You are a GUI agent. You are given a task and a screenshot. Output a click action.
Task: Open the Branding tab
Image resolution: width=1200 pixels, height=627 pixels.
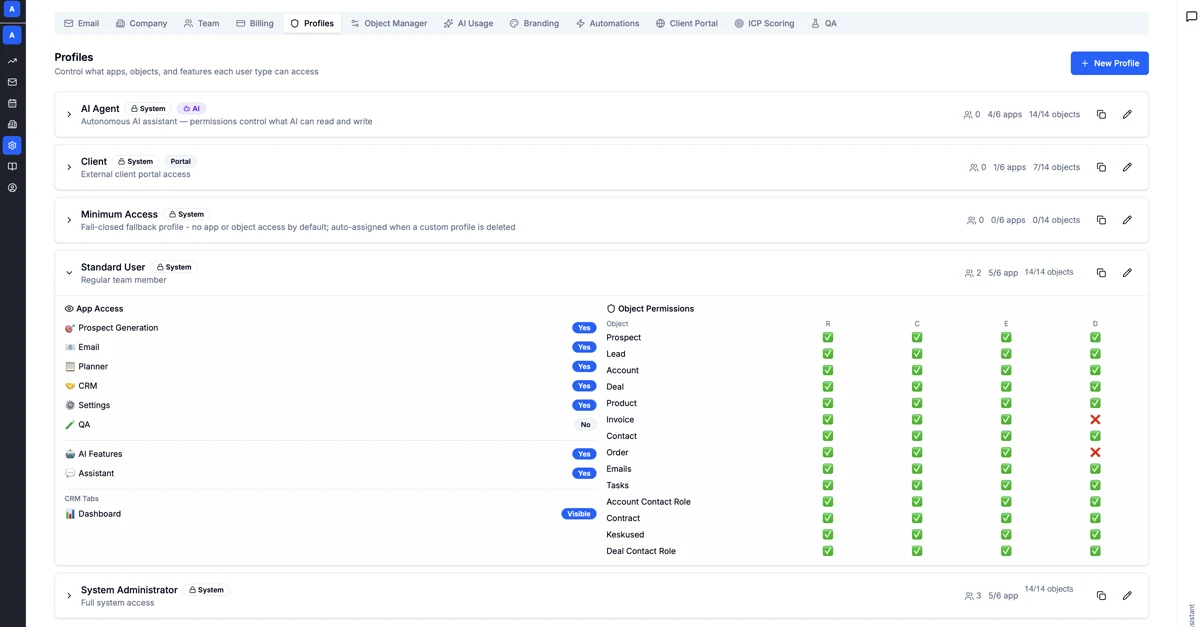coord(534,23)
